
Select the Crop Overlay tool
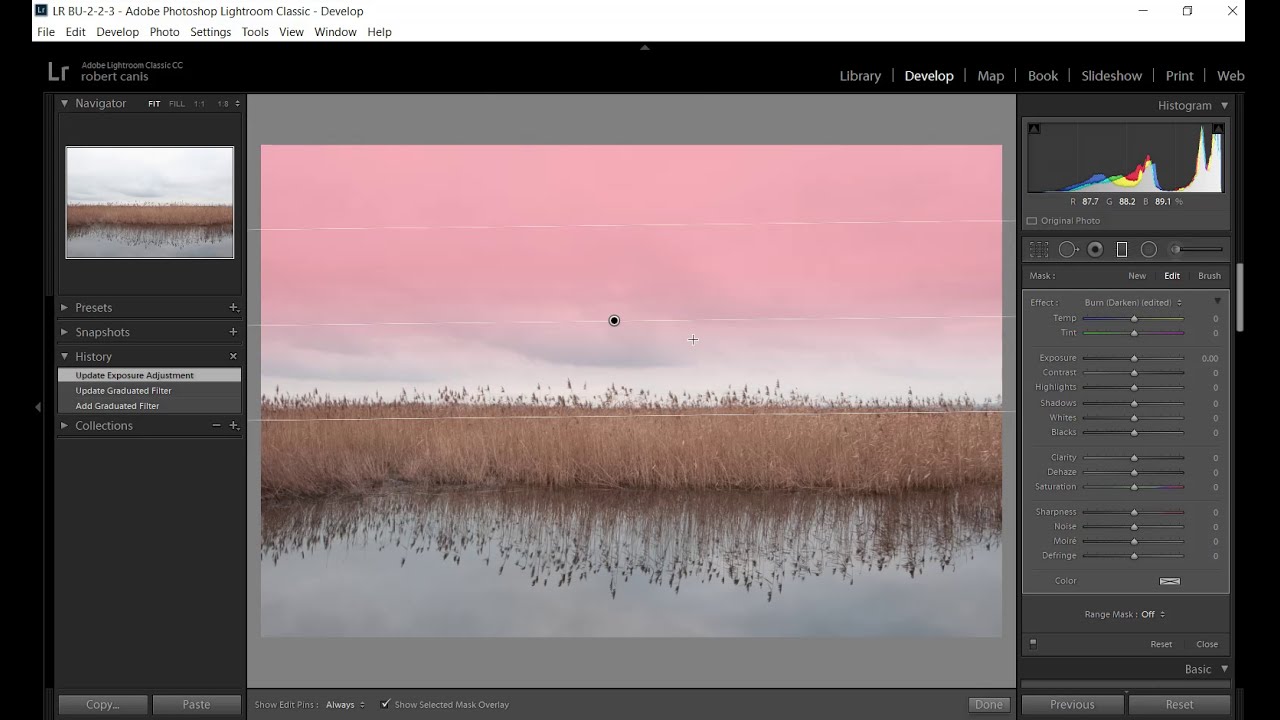click(x=1040, y=250)
